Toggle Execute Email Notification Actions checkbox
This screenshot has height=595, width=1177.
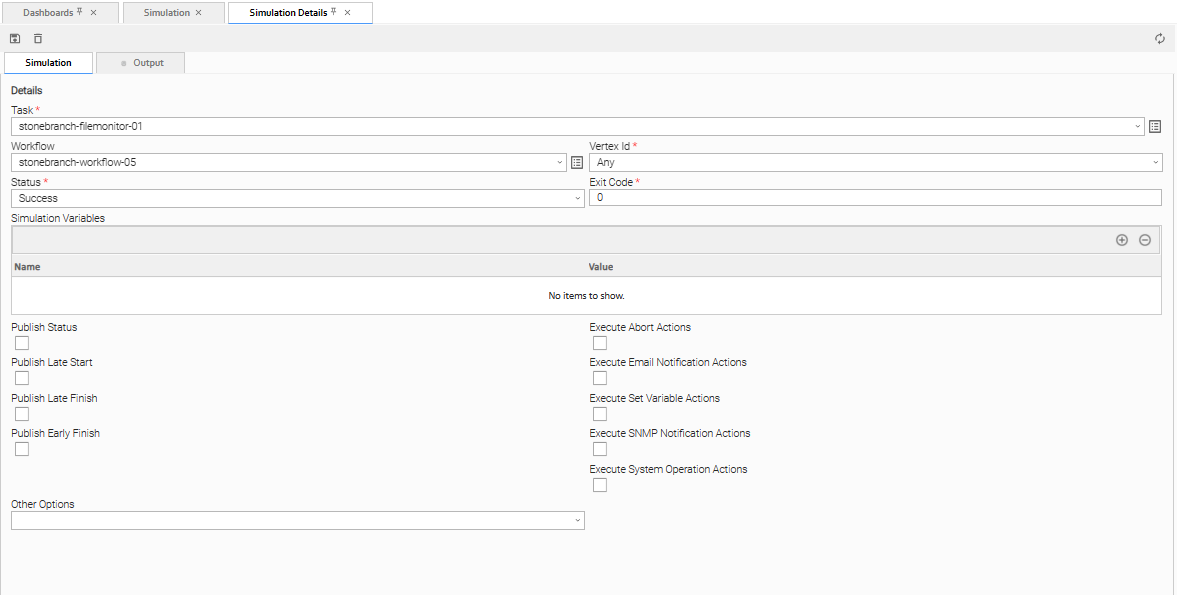[x=600, y=378]
